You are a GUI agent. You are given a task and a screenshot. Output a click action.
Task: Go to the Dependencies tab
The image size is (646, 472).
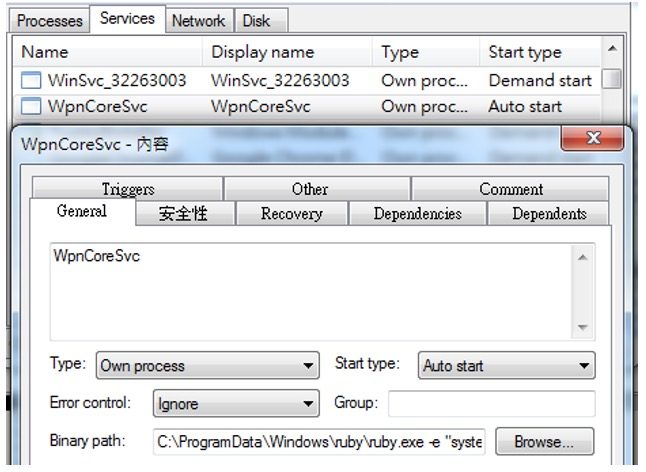click(x=417, y=213)
